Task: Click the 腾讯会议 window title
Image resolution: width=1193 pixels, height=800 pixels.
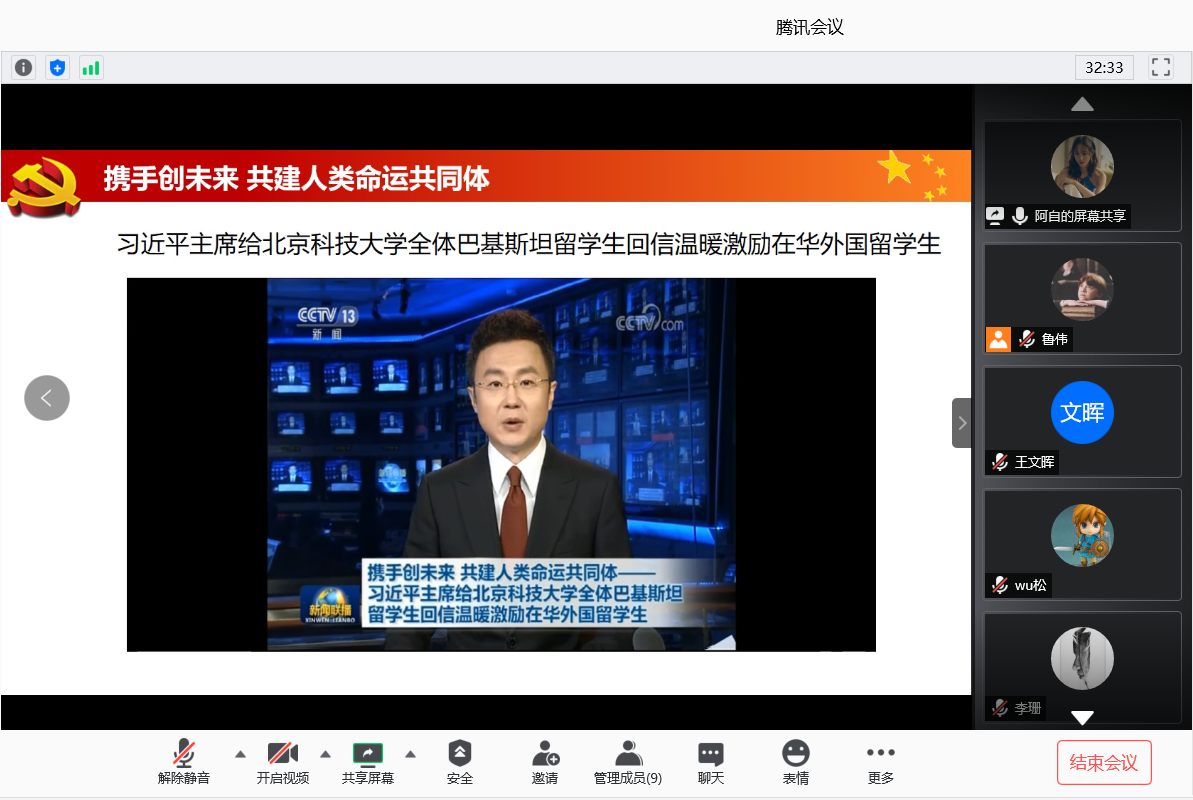Action: click(810, 27)
